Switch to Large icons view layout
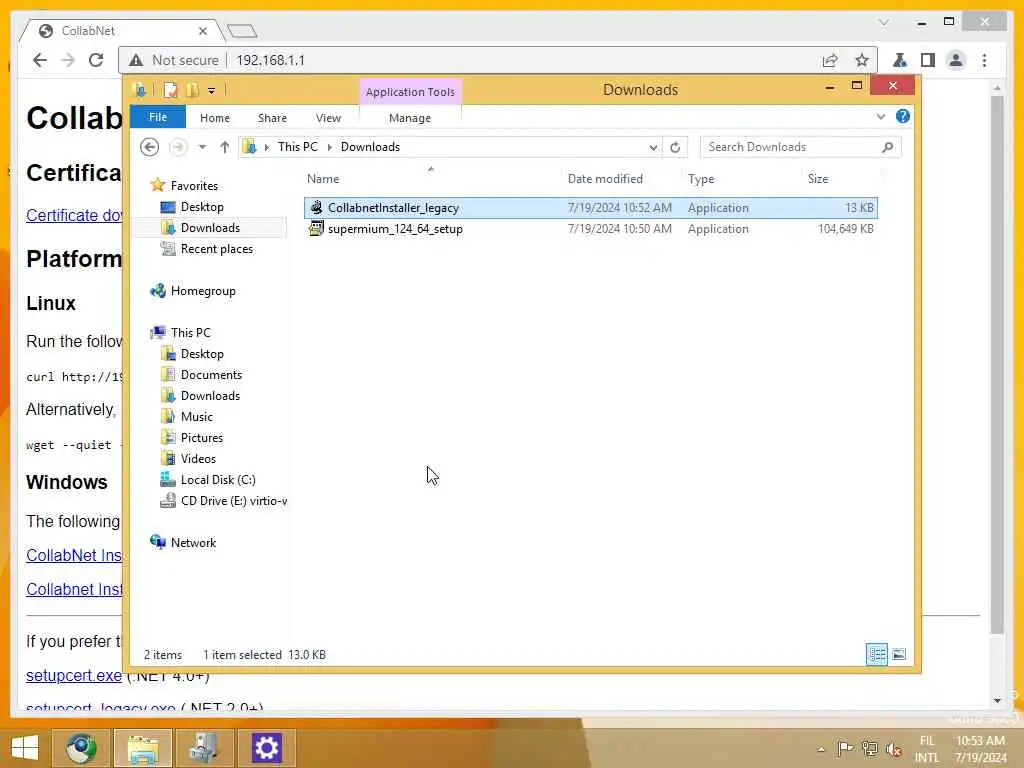 899,654
